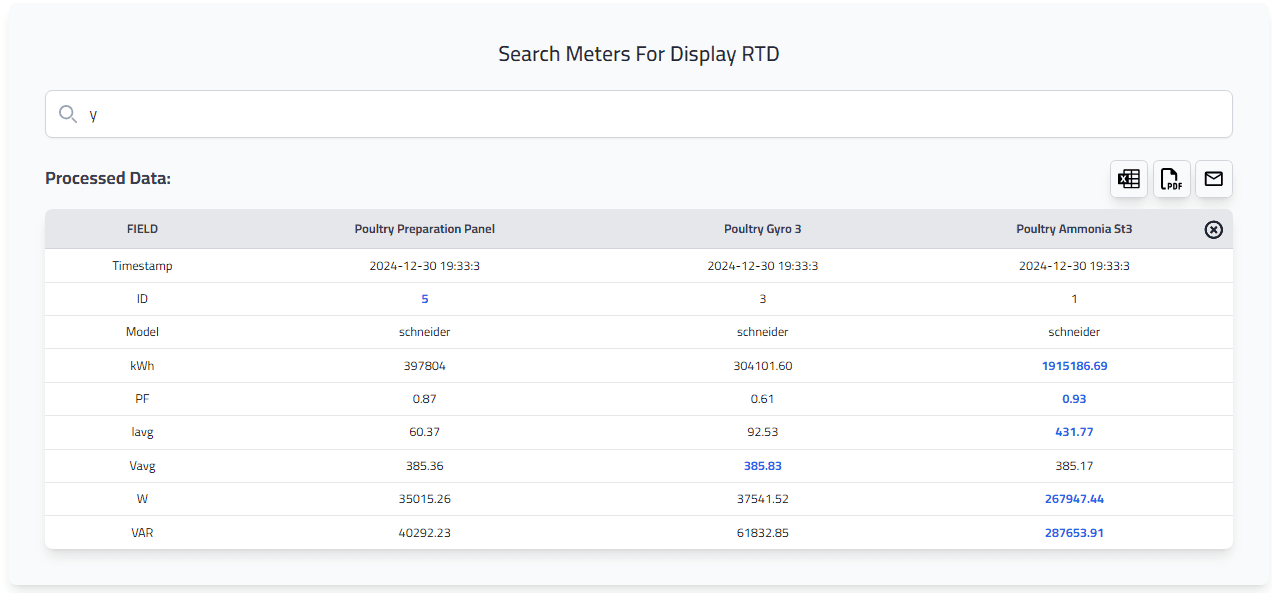Click VAR value 287653.91
Image resolution: width=1272 pixels, height=593 pixels.
click(x=1075, y=533)
